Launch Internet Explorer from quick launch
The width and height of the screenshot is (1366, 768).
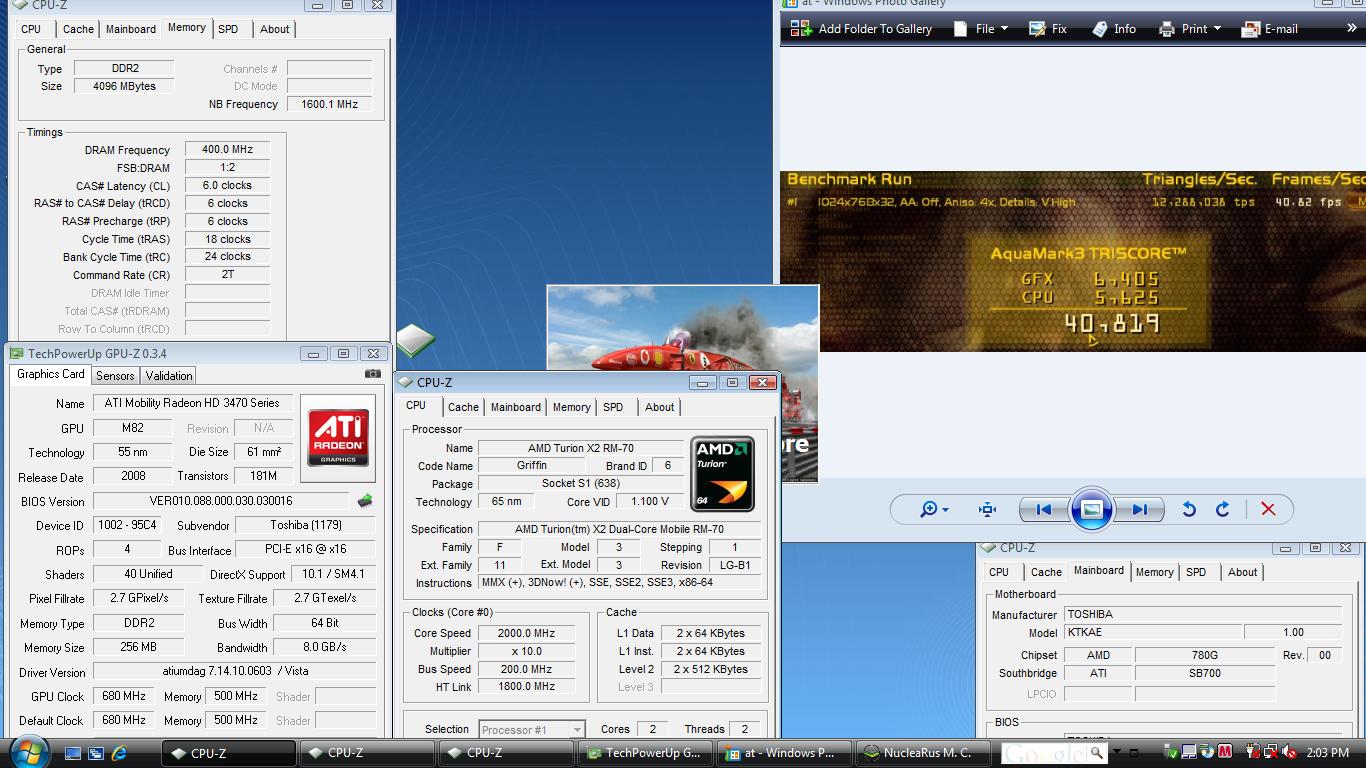coord(120,753)
